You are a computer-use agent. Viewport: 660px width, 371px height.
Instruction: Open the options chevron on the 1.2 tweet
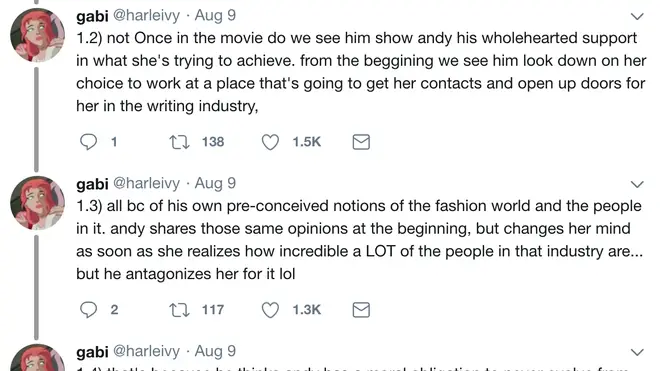pyautogui.click(x=637, y=16)
